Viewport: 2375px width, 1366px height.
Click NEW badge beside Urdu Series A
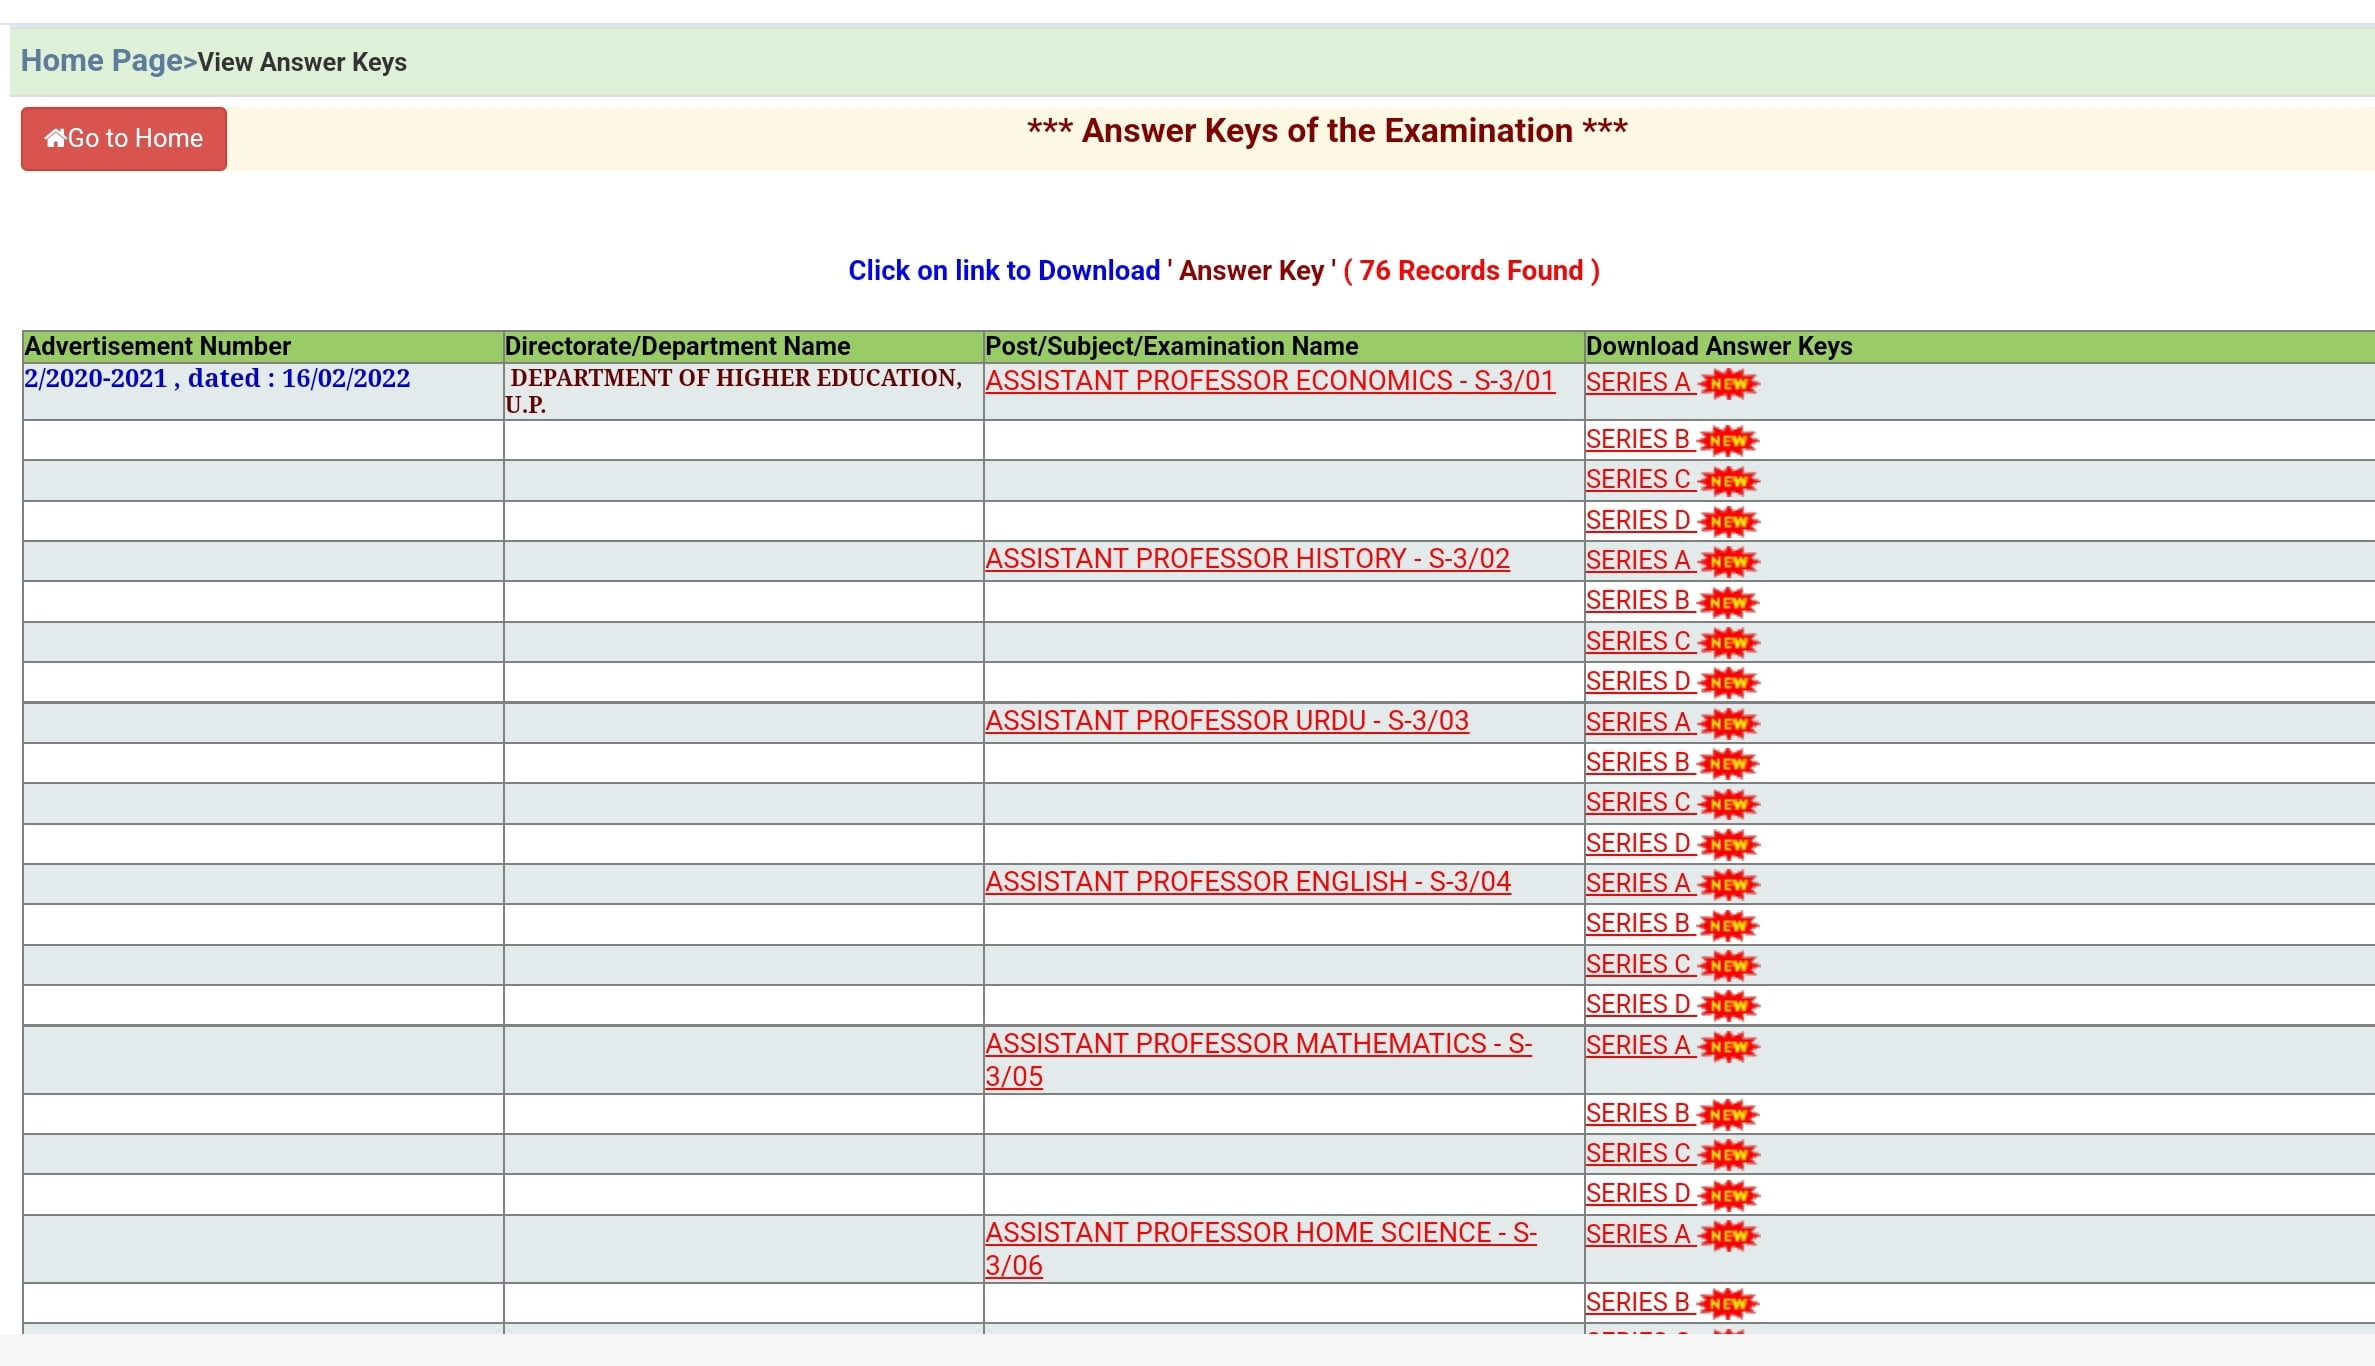[x=1728, y=723]
